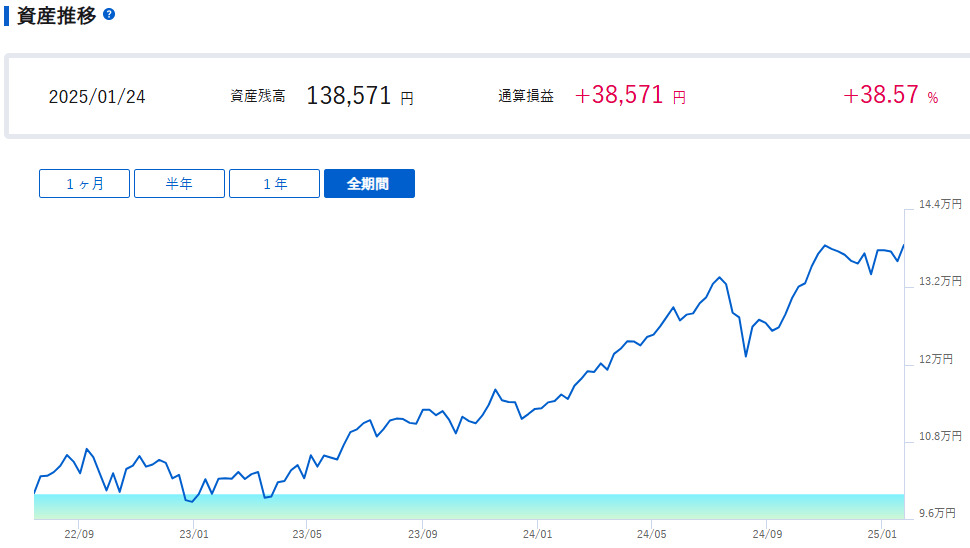Click the 資産推移 section heading
This screenshot has height=548, width=970.
(x=57, y=16)
